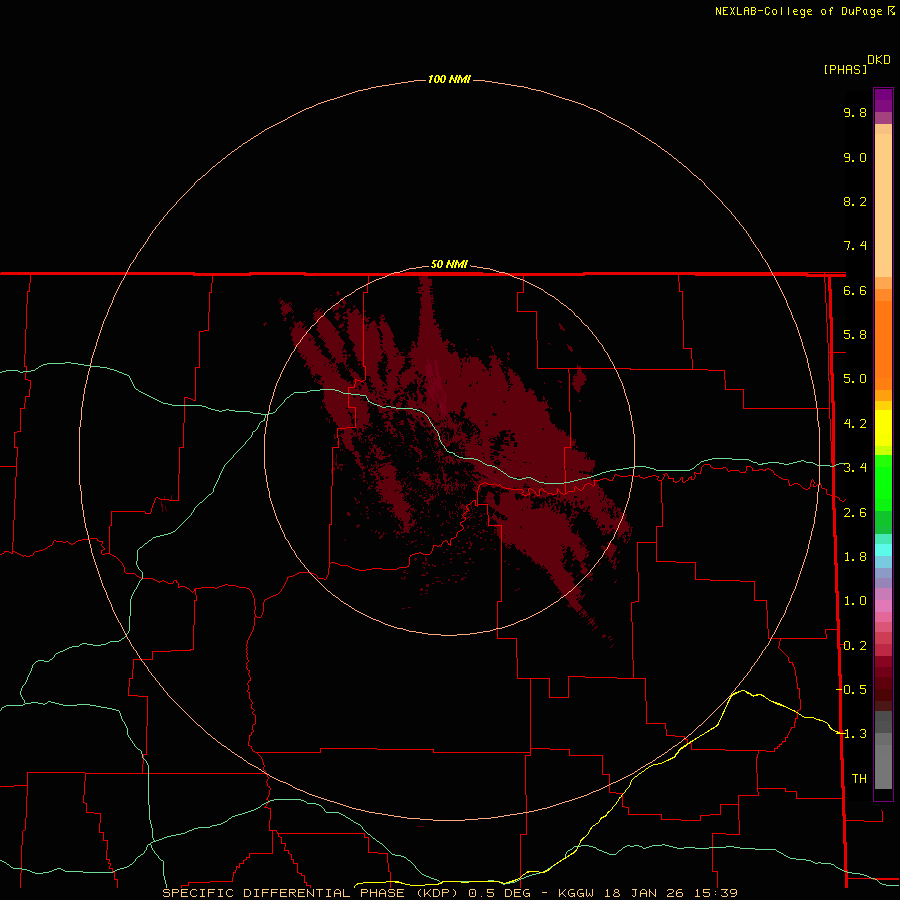Click the DKD label above the color scale

879,60
